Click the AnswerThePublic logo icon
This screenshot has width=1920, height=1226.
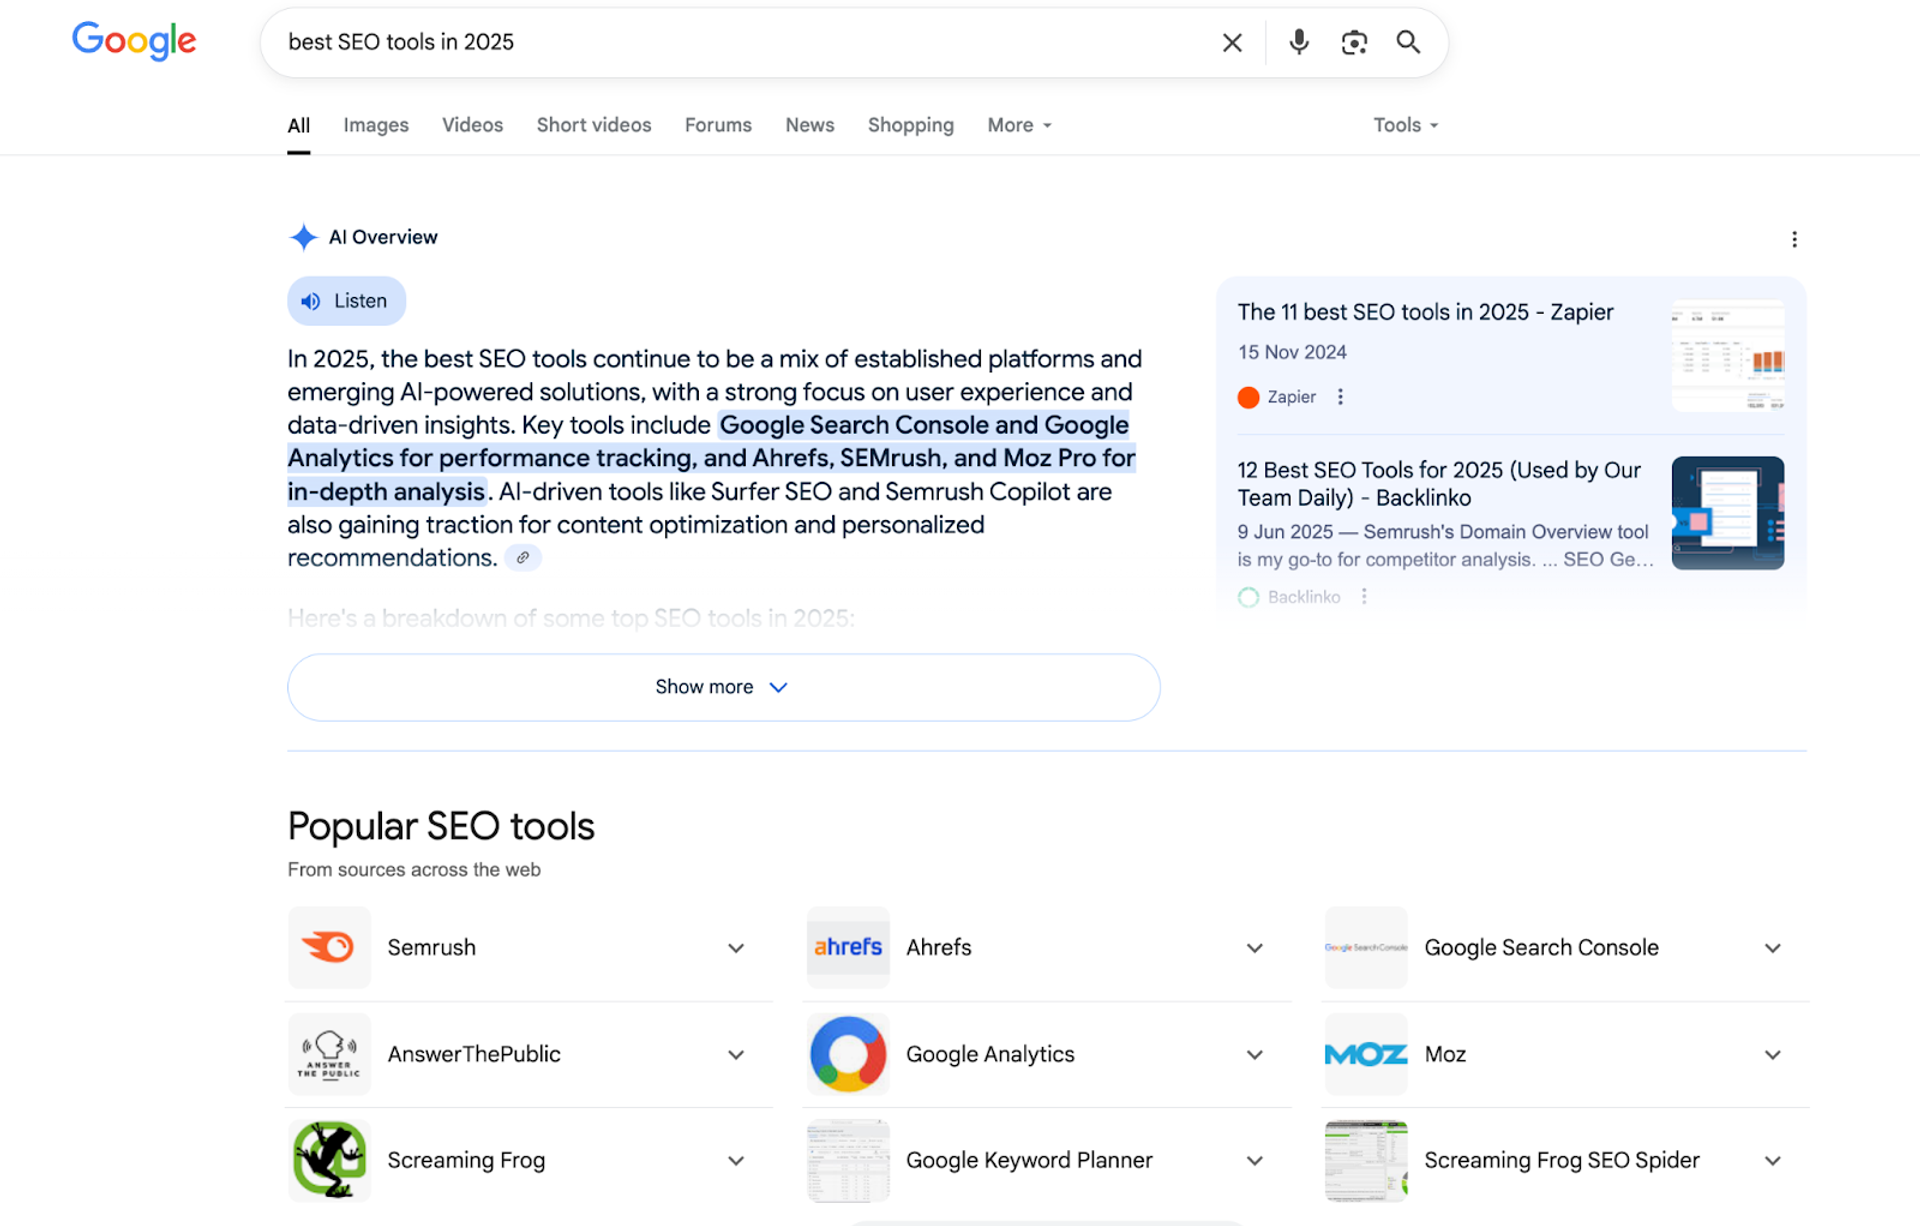[329, 1054]
